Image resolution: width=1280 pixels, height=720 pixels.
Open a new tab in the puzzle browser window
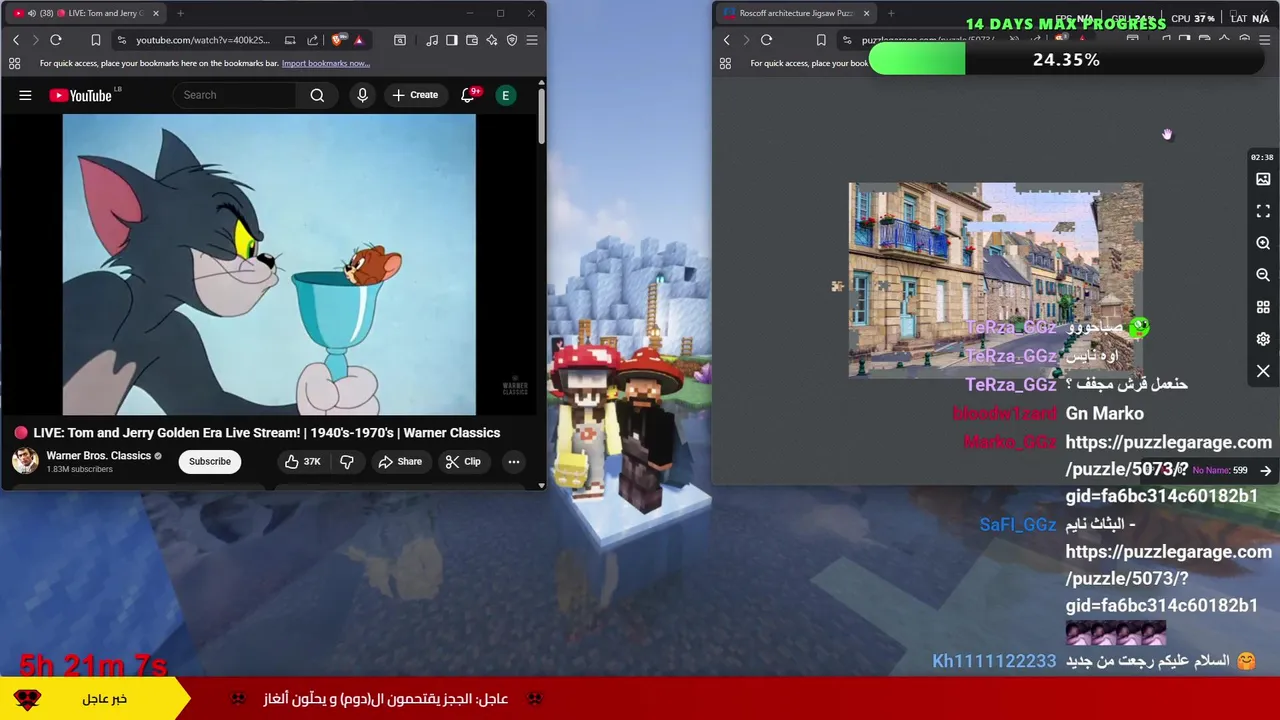(x=890, y=13)
